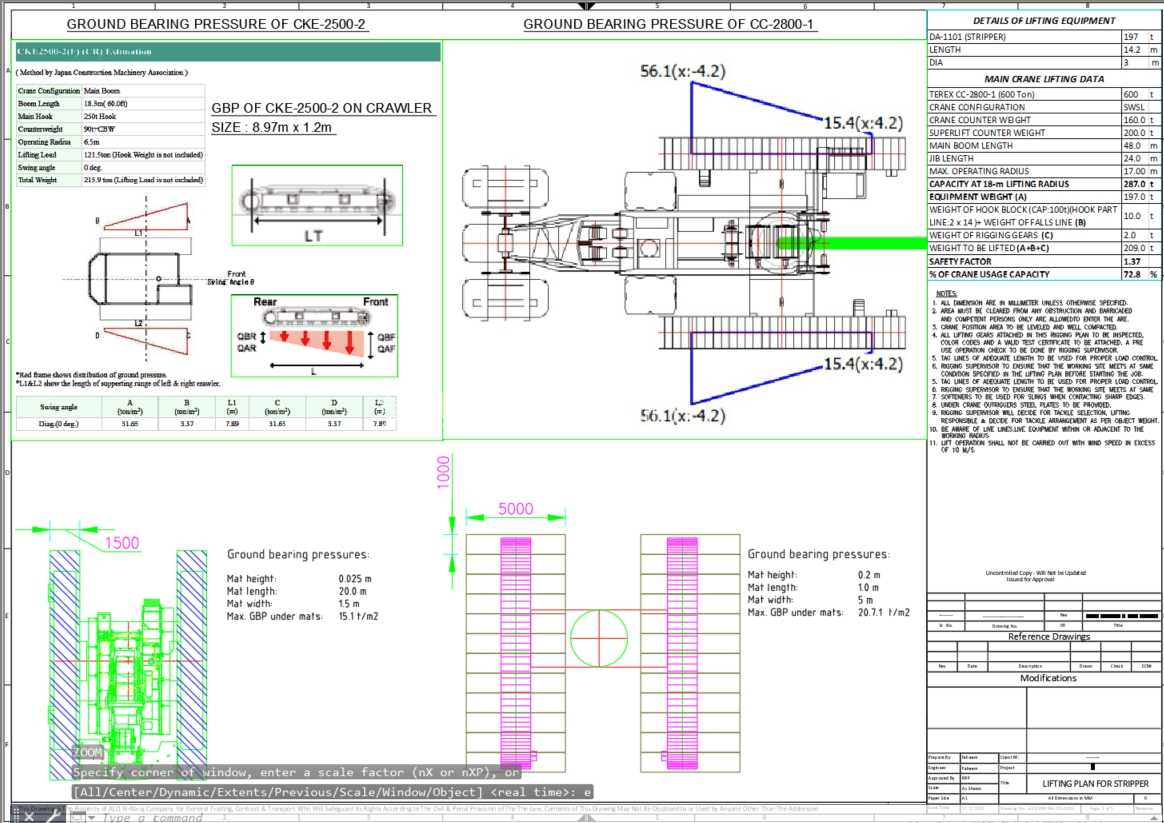Pick the magenta 5000 dimension text
Image resolution: width=1164 pixels, height=823 pixels.
(x=515, y=508)
